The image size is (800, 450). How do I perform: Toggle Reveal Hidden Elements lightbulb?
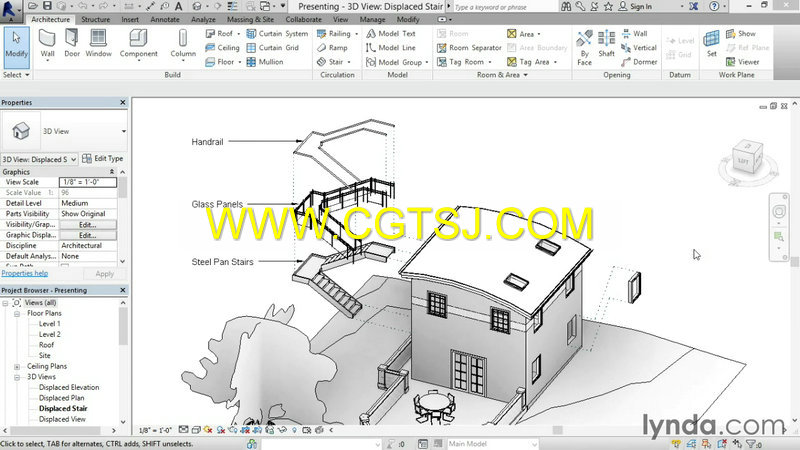click(x=294, y=430)
